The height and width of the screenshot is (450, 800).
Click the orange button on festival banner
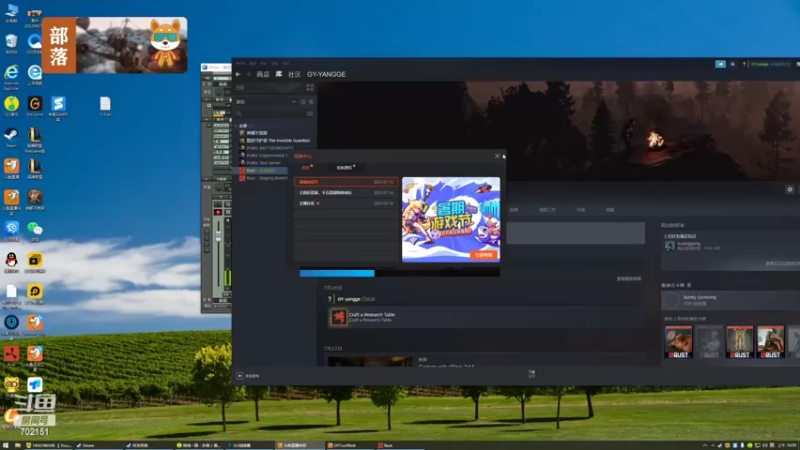[x=484, y=254]
